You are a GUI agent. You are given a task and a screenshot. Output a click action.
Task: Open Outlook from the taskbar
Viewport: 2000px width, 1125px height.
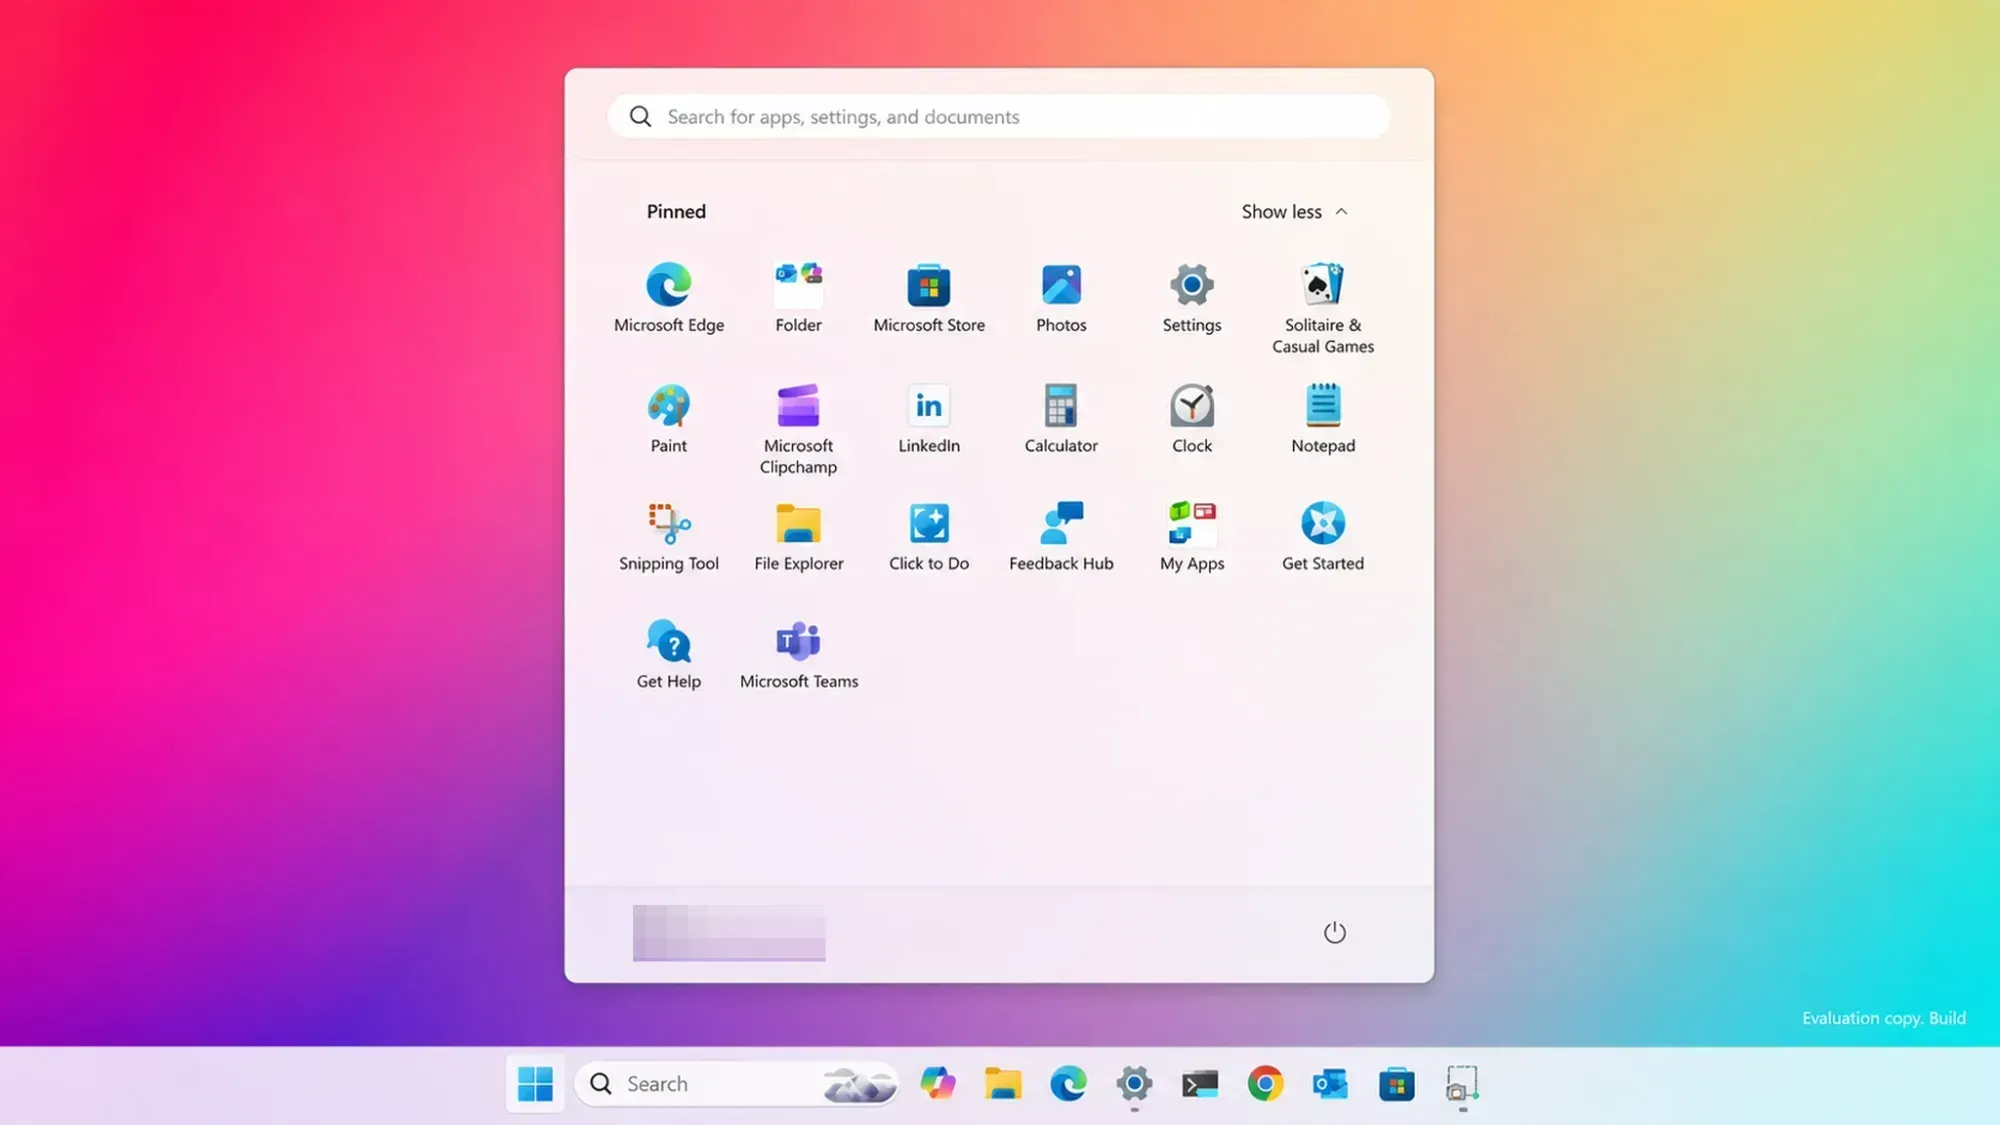[1331, 1084]
